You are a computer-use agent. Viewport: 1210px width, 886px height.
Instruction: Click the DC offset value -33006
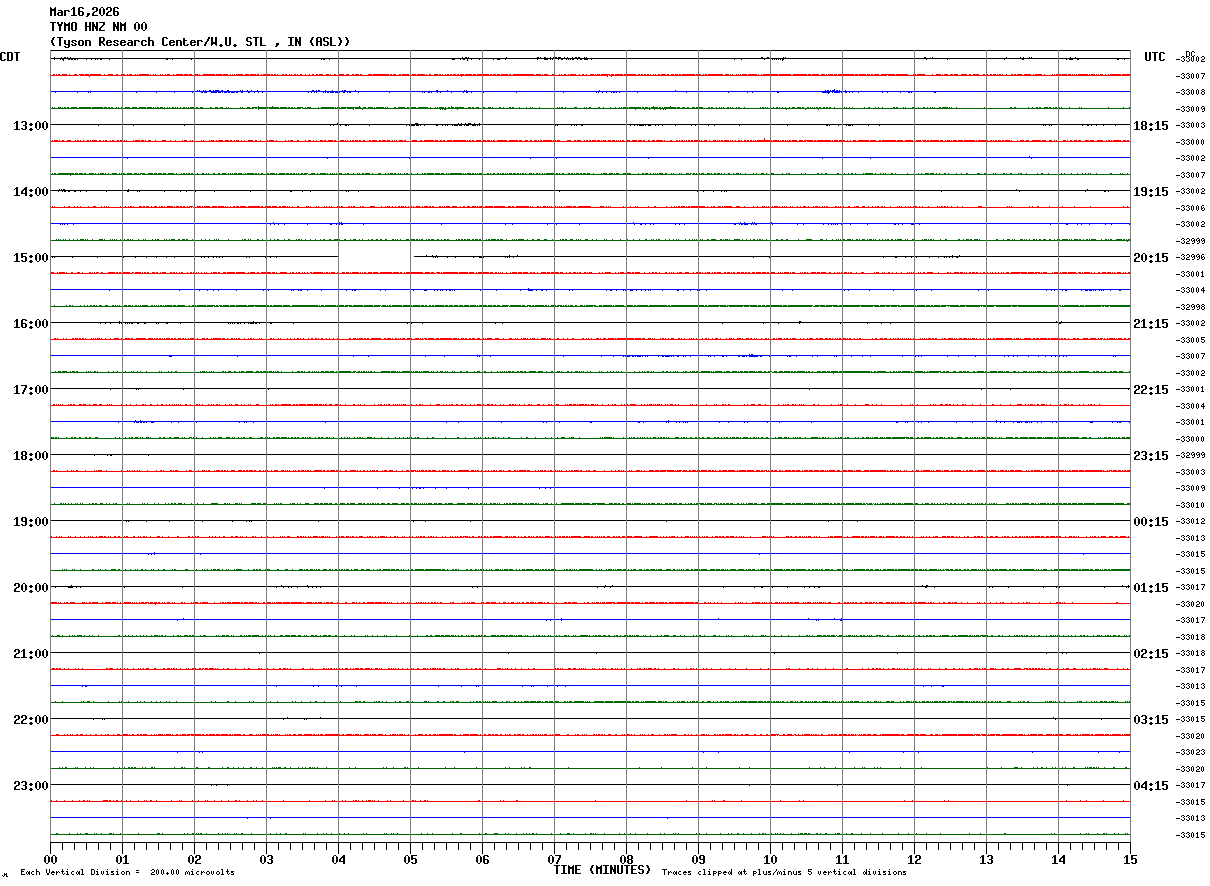pyautogui.click(x=1191, y=208)
